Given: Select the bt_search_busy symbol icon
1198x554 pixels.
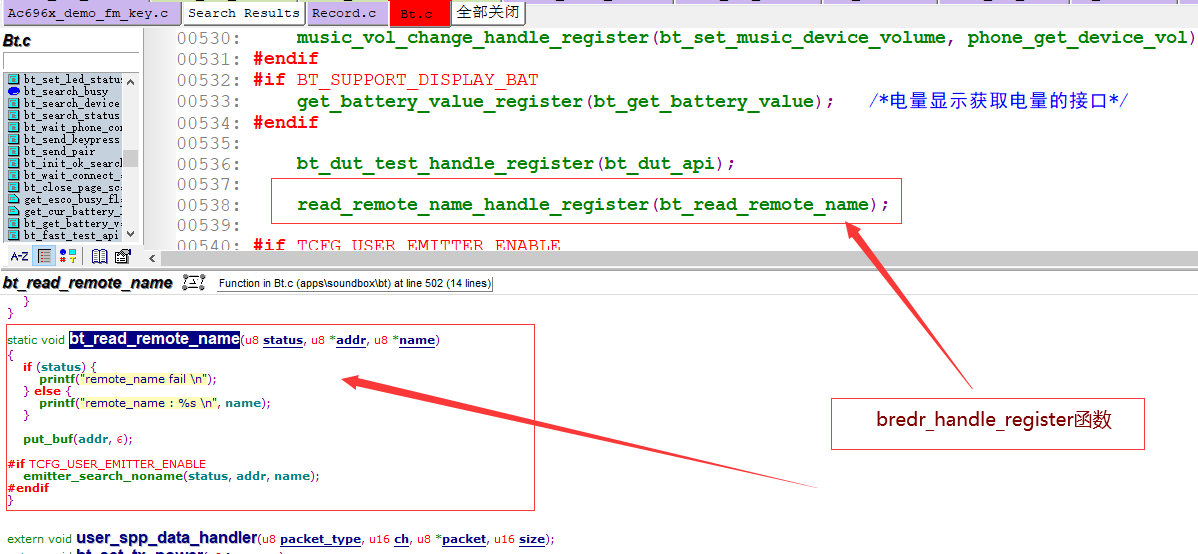Looking at the screenshot, I should pos(13,91).
